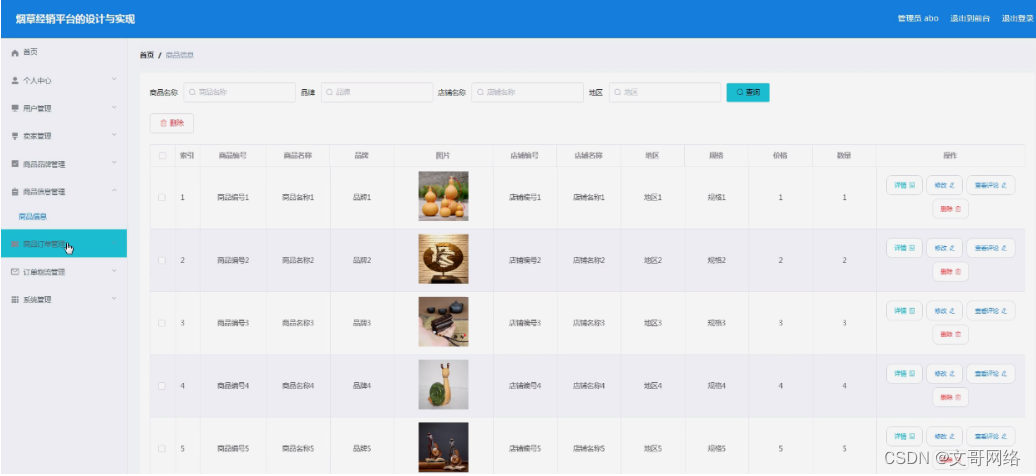Viewport: 1036px width, 476px height.
Task: Expand the 商品品牌管理 sidebar menu
Action: (x=63, y=163)
